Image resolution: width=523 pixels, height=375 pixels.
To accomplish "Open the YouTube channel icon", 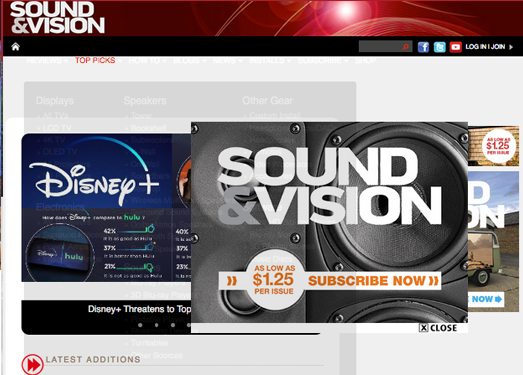I will tap(455, 47).
